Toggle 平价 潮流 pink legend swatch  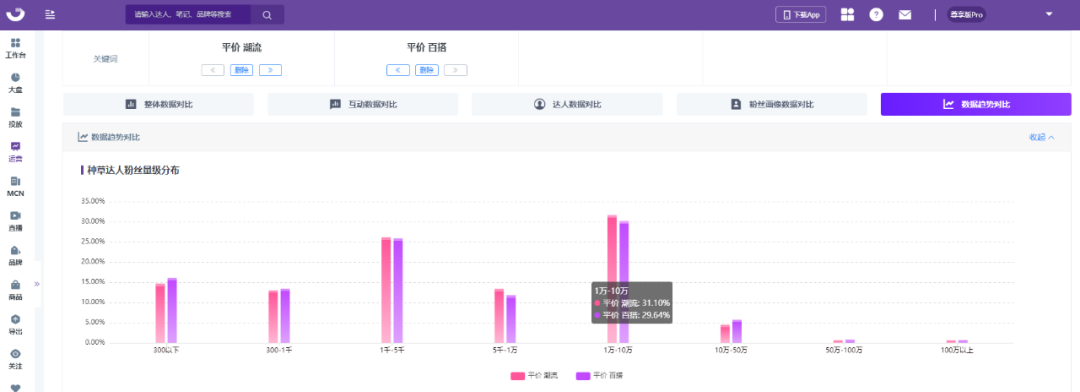[x=517, y=375]
